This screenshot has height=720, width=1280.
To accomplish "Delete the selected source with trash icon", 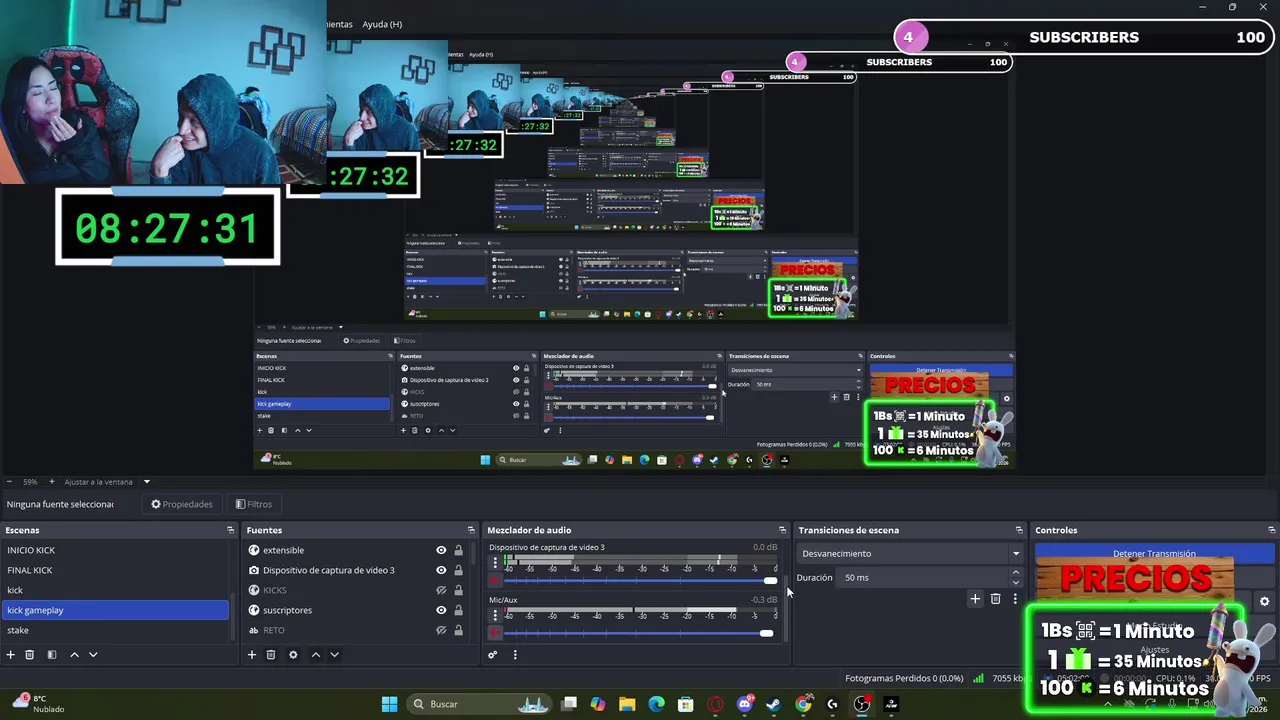I will pyautogui.click(x=271, y=655).
